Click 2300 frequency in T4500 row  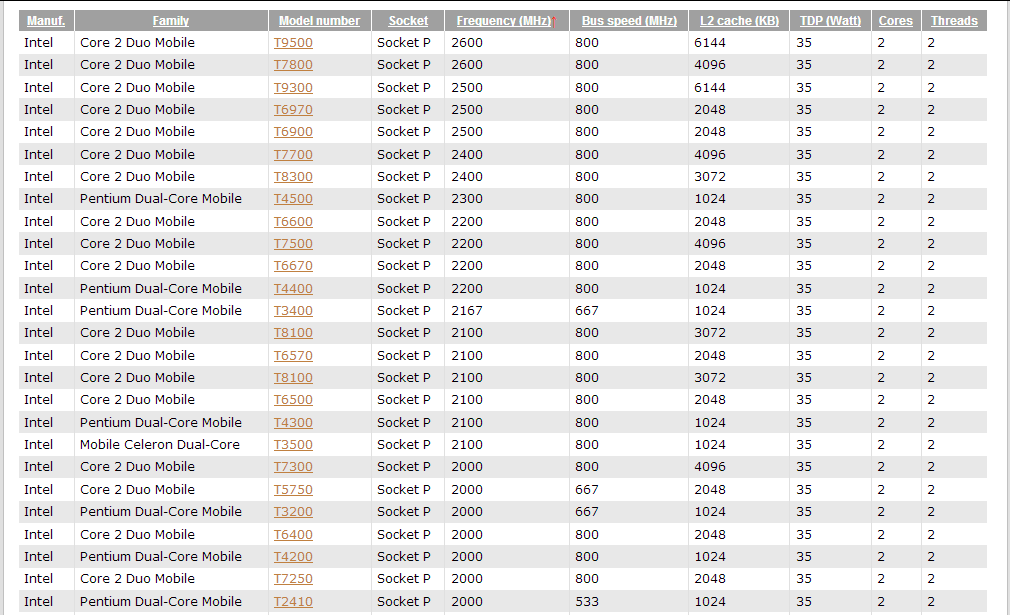467,198
